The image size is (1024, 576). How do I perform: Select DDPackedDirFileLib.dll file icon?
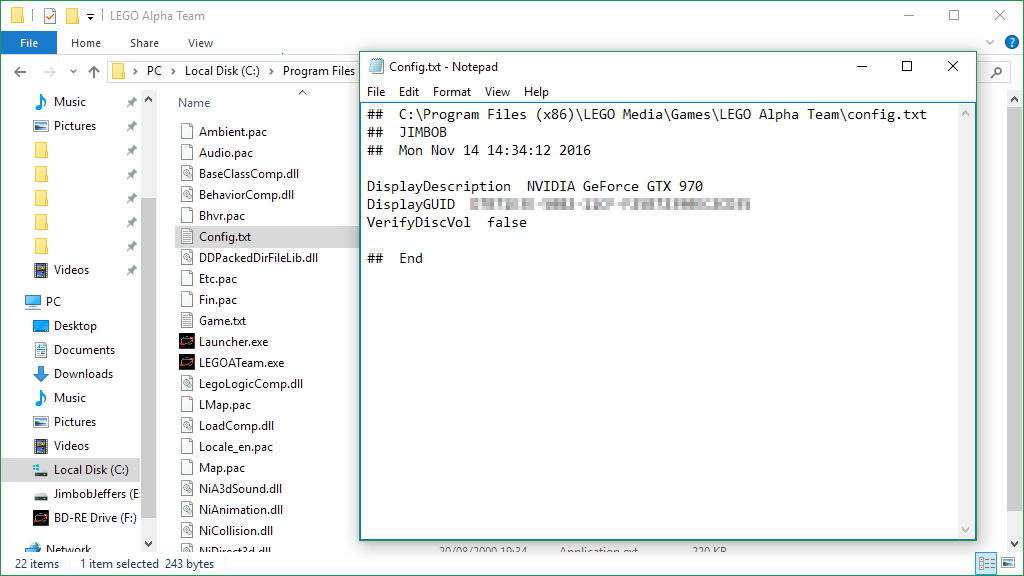[187, 257]
